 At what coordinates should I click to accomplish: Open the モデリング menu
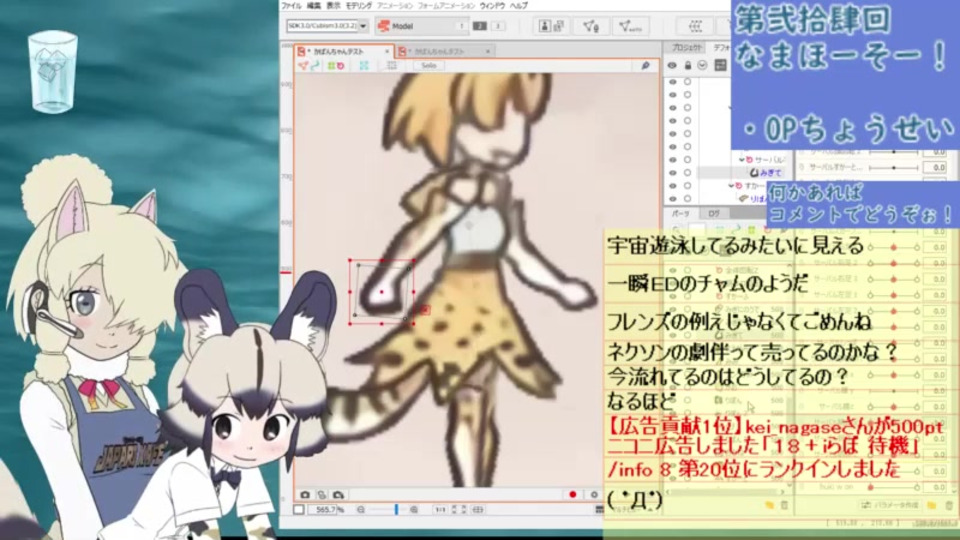pyautogui.click(x=359, y=6)
